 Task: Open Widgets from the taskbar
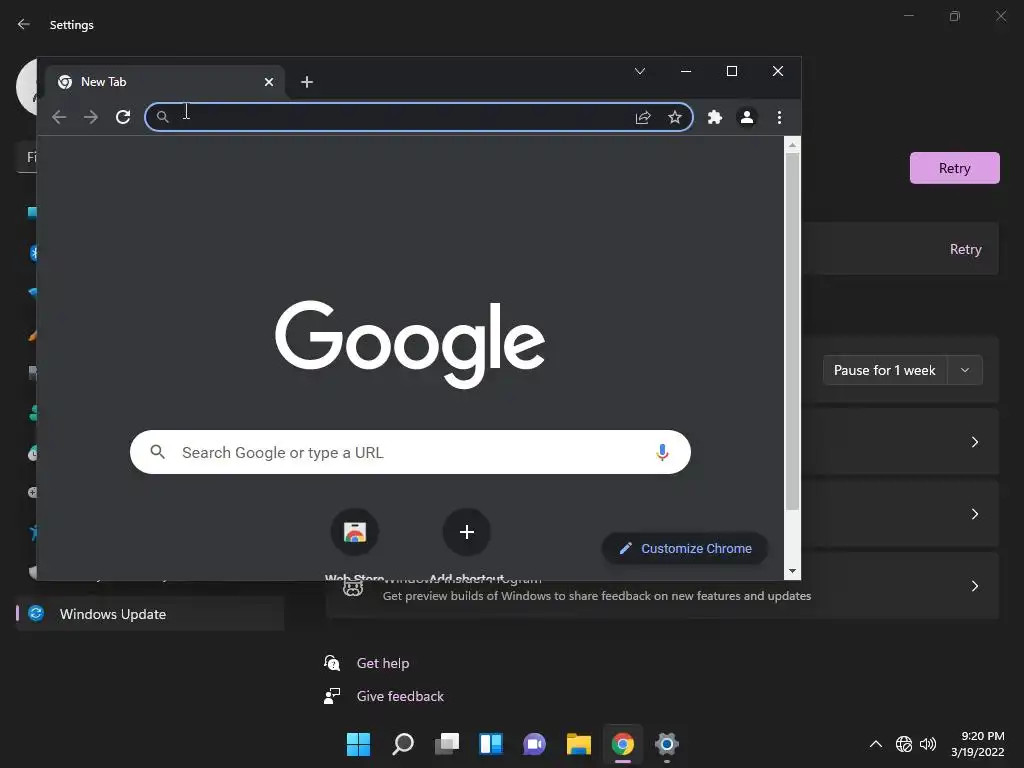click(x=490, y=744)
